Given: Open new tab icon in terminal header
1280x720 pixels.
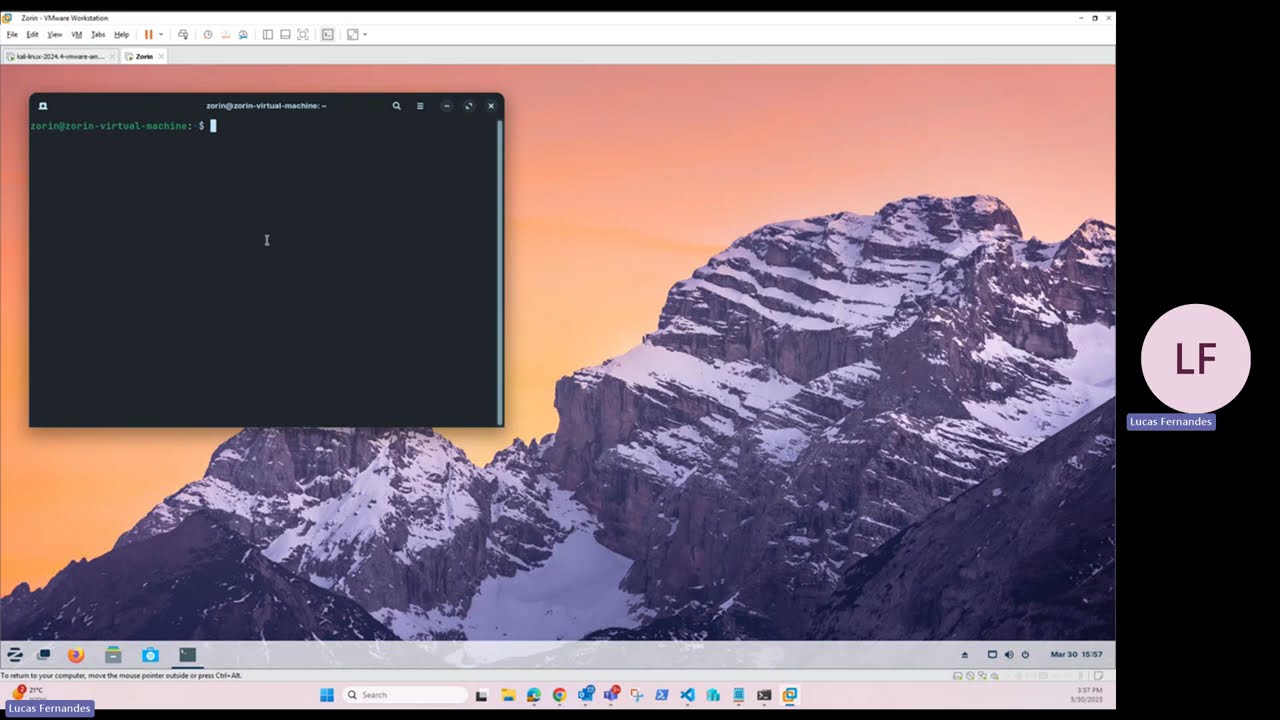Looking at the screenshot, I should (x=43, y=105).
